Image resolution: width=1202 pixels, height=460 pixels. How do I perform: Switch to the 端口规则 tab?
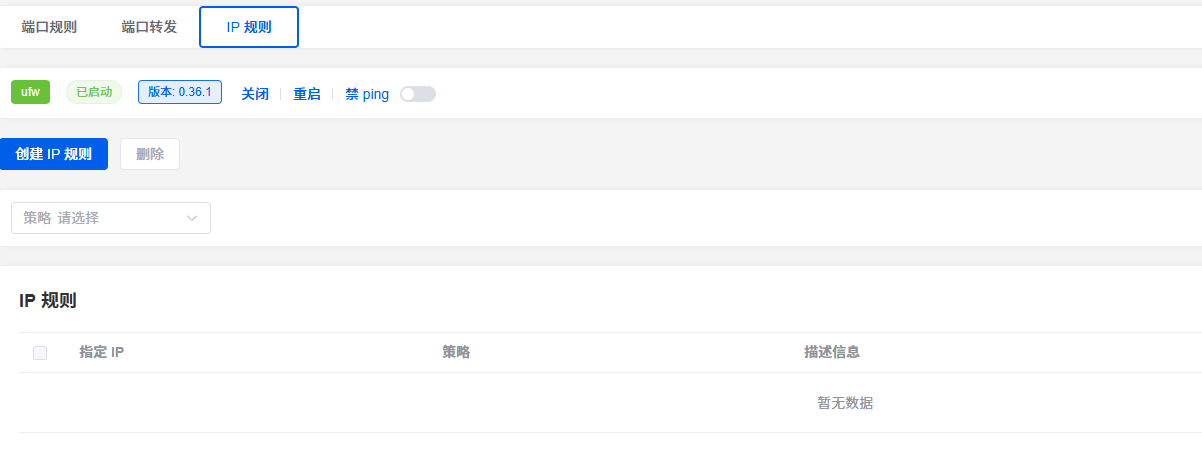(x=49, y=27)
